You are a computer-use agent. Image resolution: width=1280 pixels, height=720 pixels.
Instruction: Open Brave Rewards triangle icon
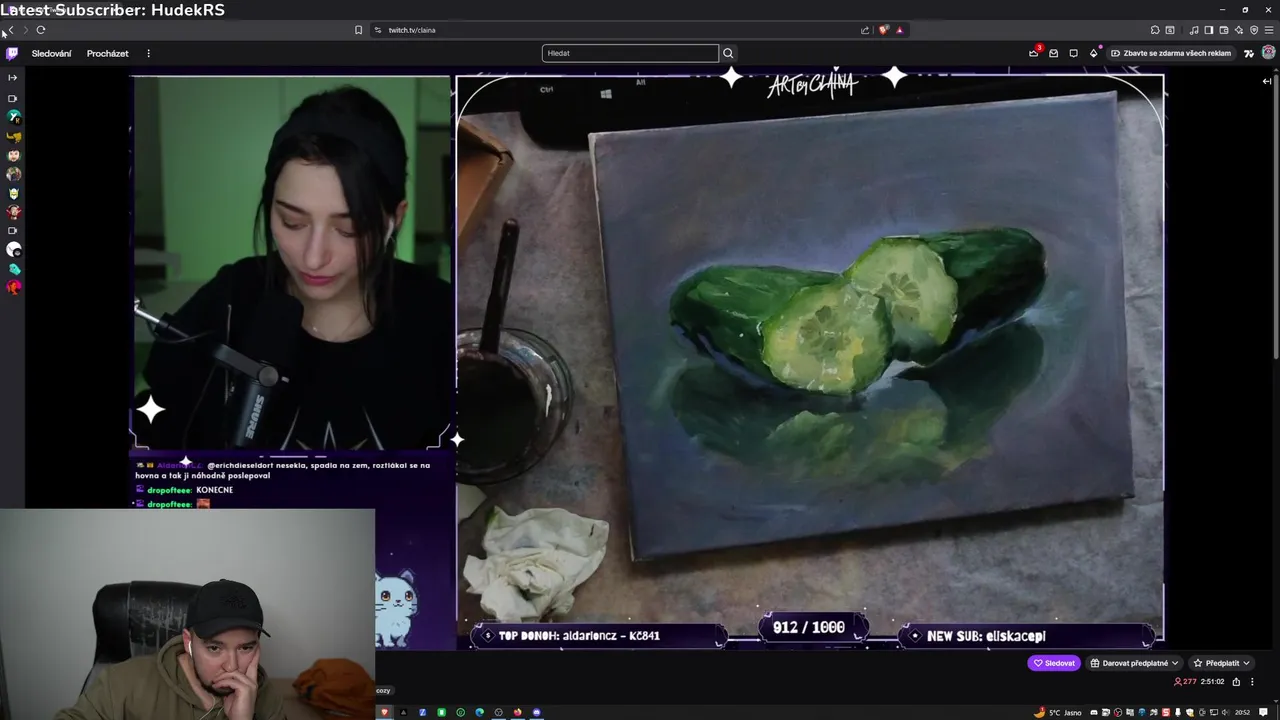pyautogui.click(x=899, y=30)
